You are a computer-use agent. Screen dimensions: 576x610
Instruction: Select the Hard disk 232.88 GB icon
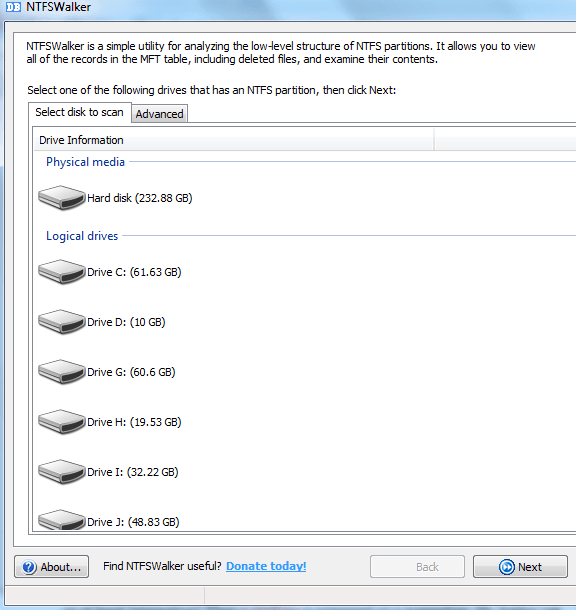point(61,198)
